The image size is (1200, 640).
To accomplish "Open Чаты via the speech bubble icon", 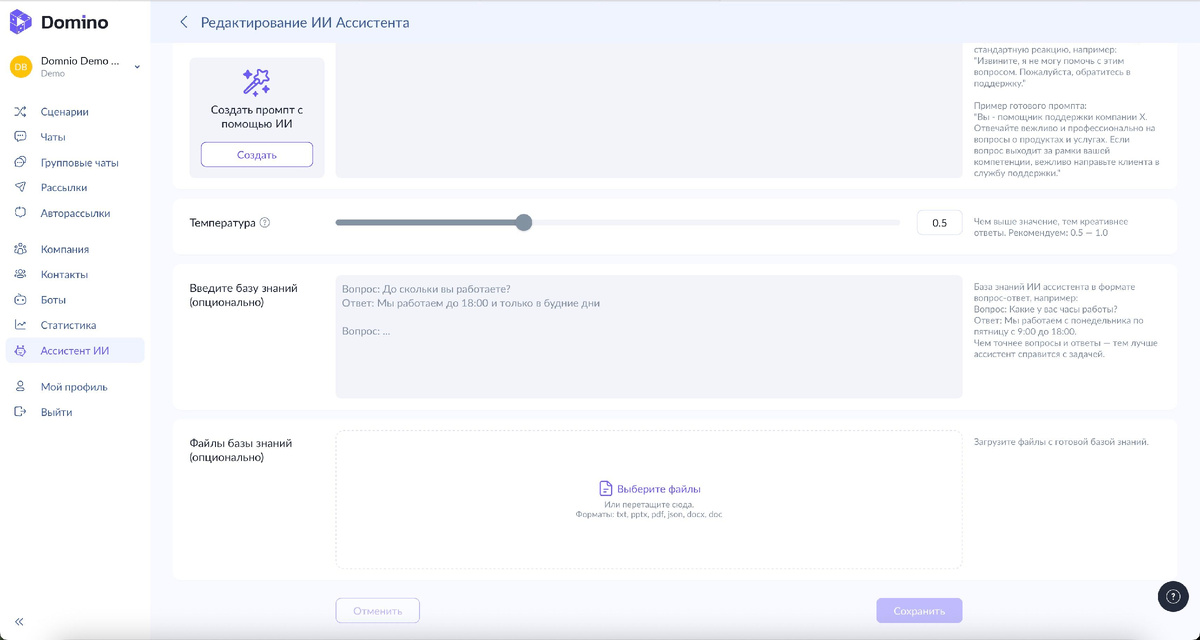I will click(x=22, y=136).
